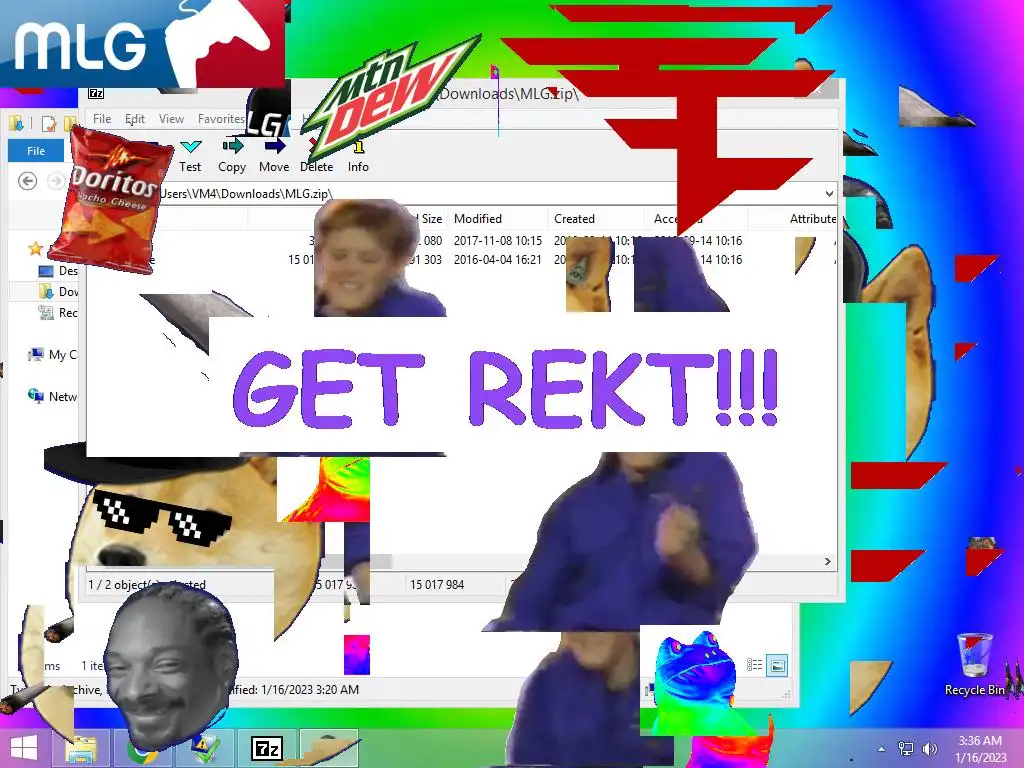This screenshot has width=1024, height=768.
Task: Select Downloads in Explorer's navigation pane
Action: click(x=58, y=291)
